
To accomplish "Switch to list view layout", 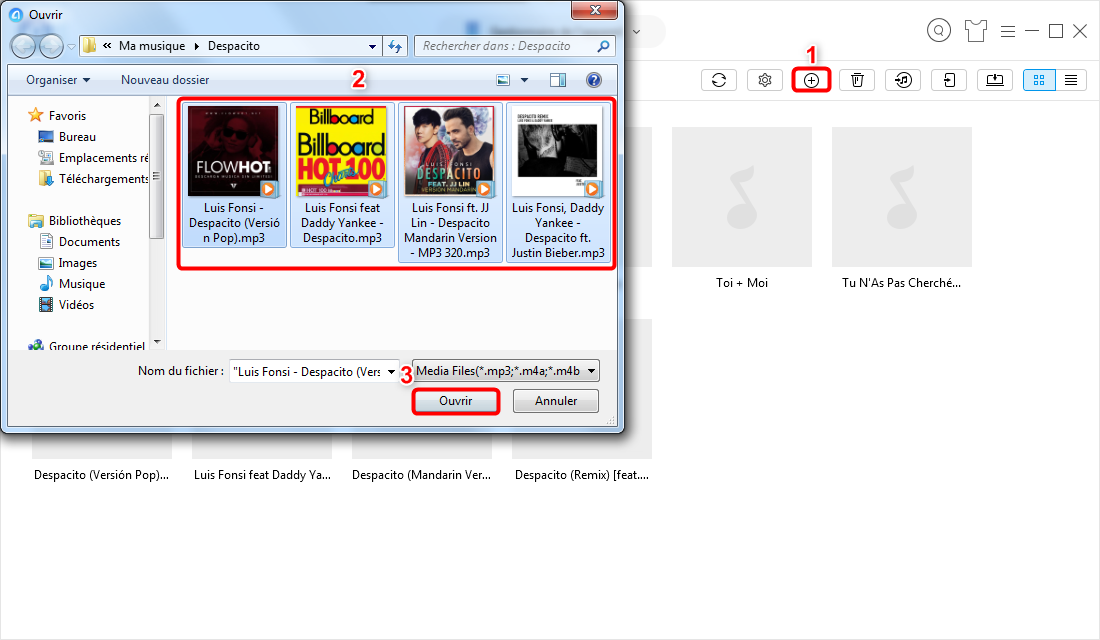I will click(1071, 81).
